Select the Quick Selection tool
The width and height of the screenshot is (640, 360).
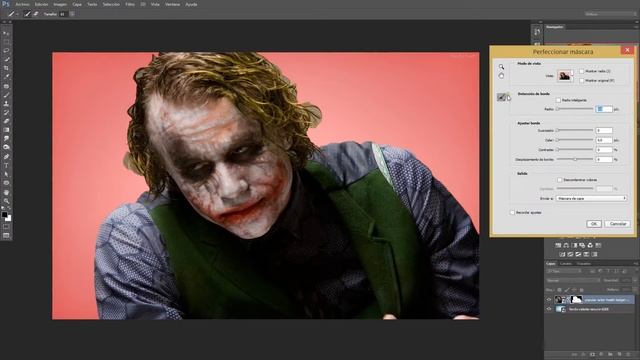tap(6, 60)
